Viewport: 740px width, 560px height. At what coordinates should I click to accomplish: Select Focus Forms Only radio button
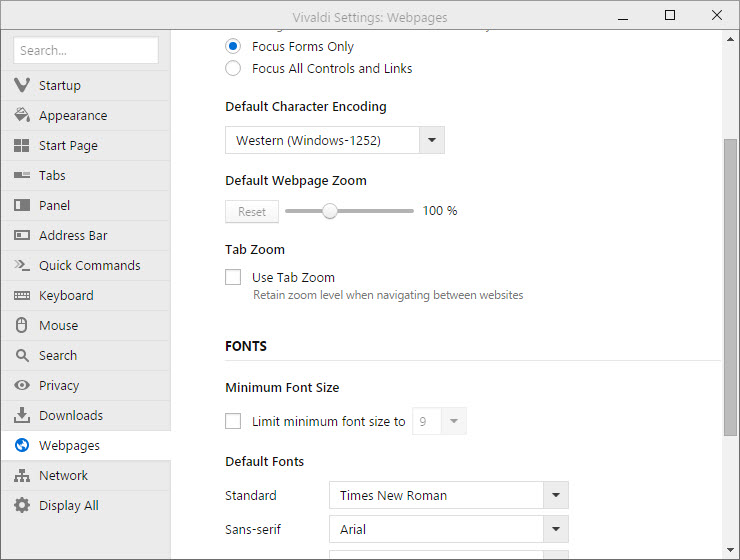[233, 46]
